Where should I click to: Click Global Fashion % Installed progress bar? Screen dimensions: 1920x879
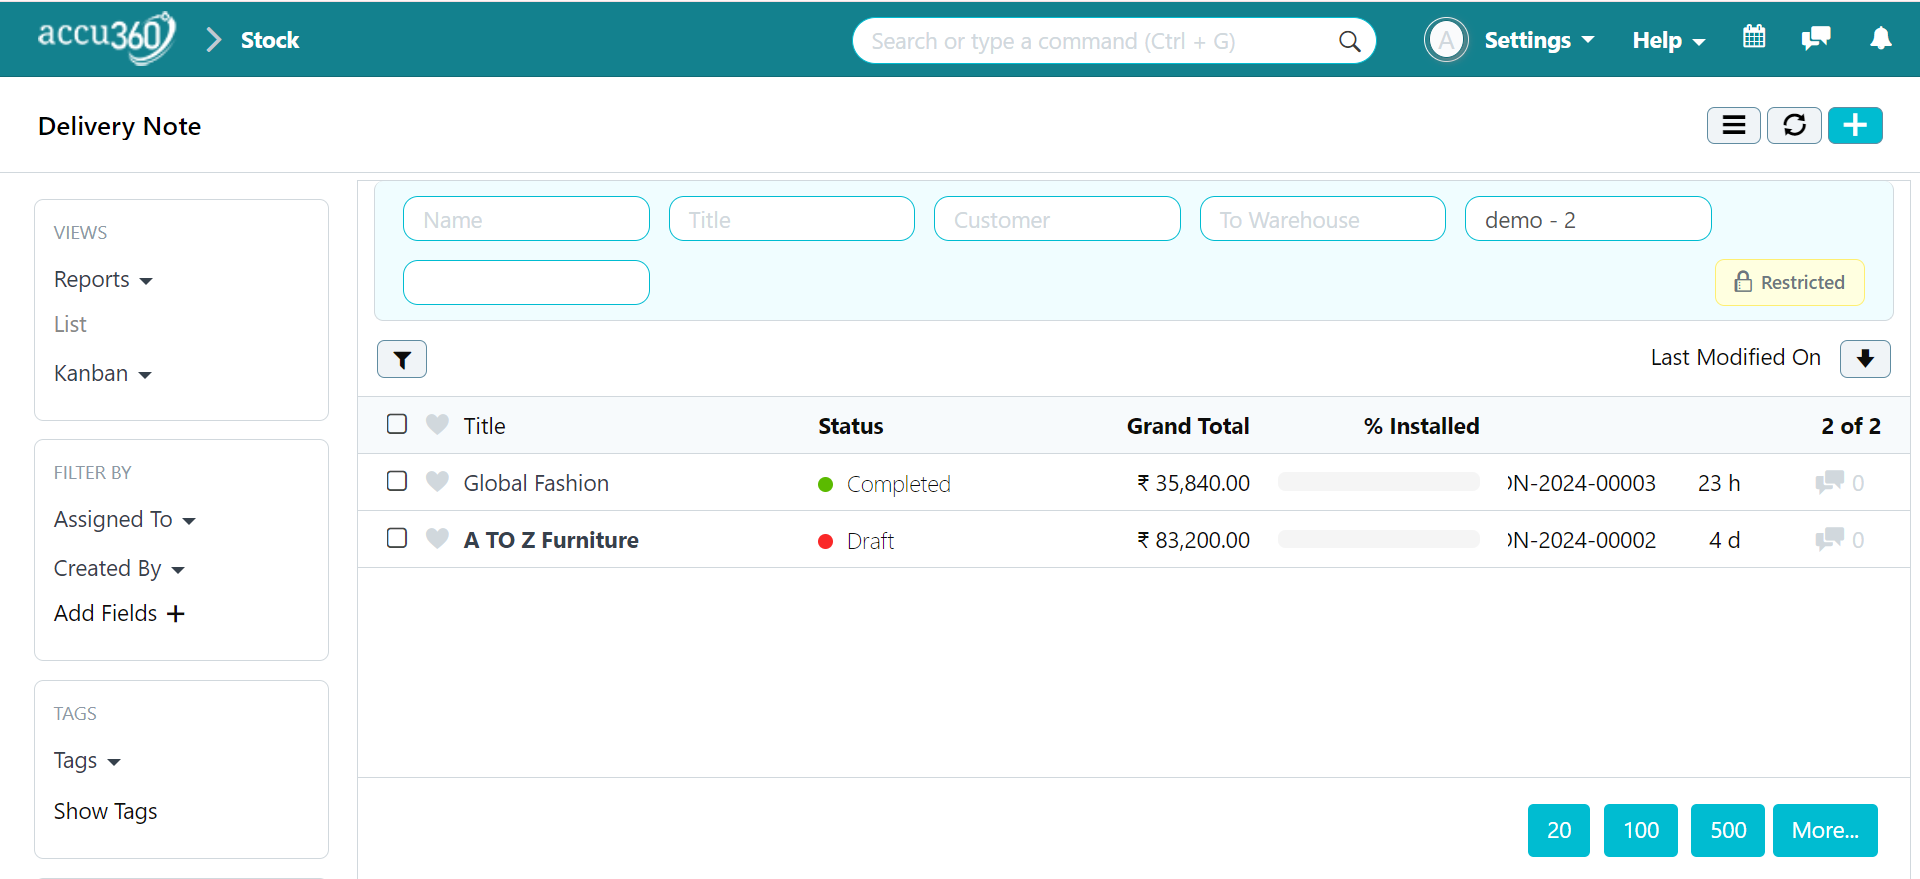(x=1378, y=482)
